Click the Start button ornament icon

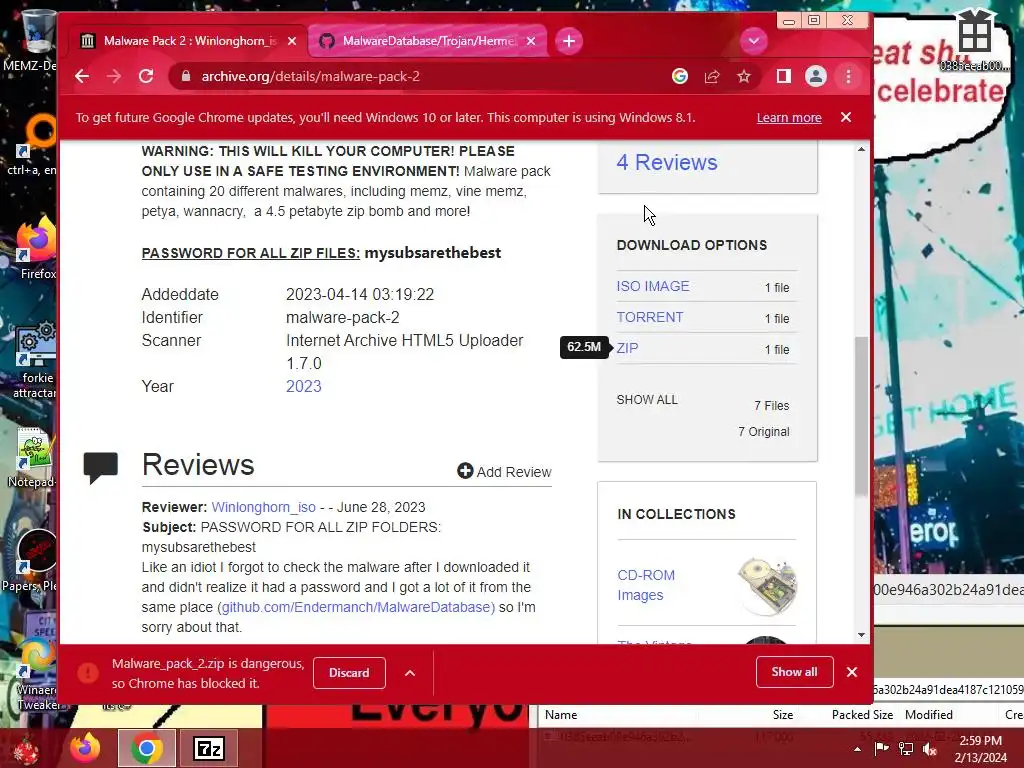(x=26, y=749)
